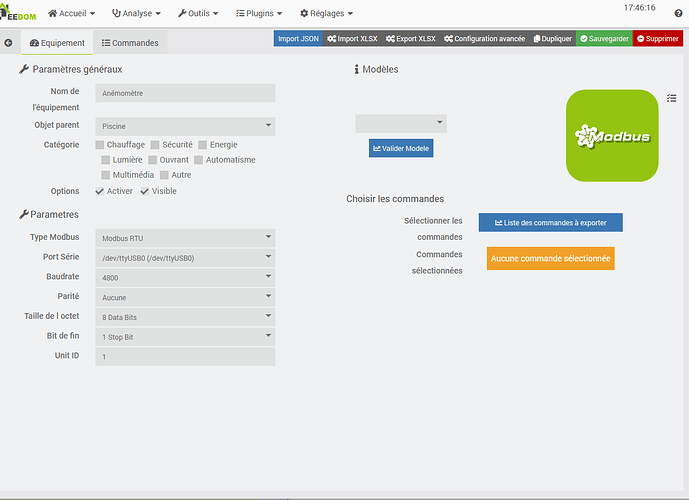Image resolution: width=689 pixels, height=500 pixels.
Task: Switch to the Commandes tab
Action: click(130, 43)
